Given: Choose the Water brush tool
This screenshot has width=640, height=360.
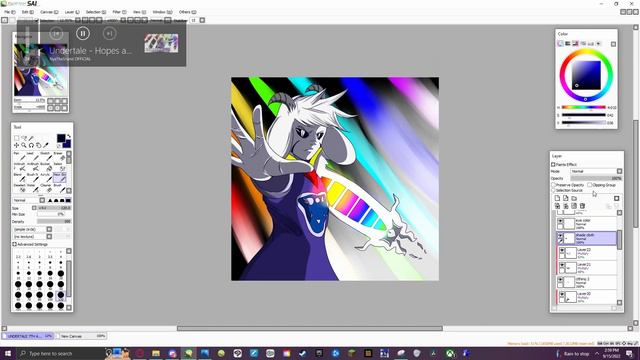Looking at the screenshot, I should (x=33, y=188).
